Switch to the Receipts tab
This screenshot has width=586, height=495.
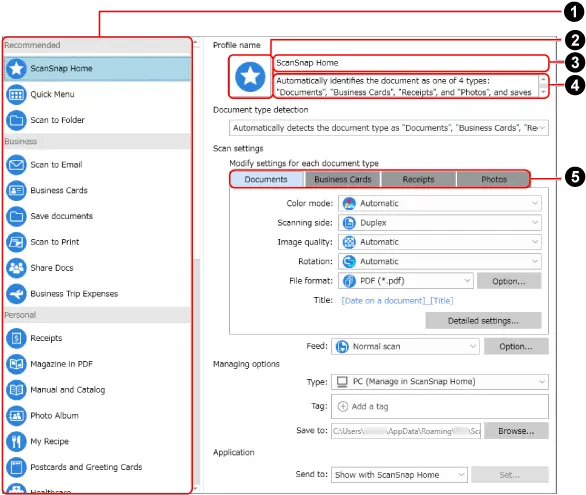pyautogui.click(x=419, y=180)
